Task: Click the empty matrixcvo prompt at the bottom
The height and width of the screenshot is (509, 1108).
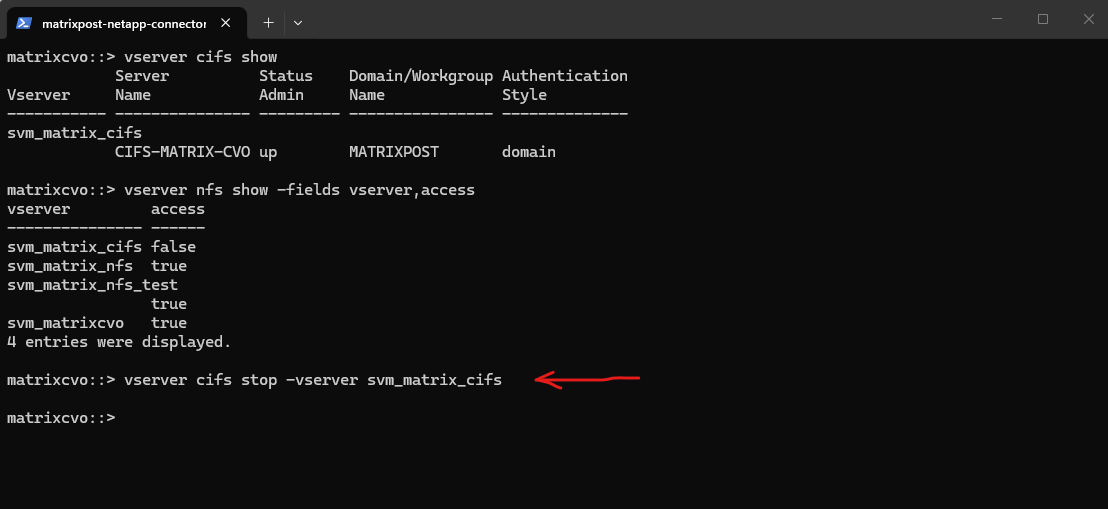Action: pyautogui.click(x=61, y=418)
